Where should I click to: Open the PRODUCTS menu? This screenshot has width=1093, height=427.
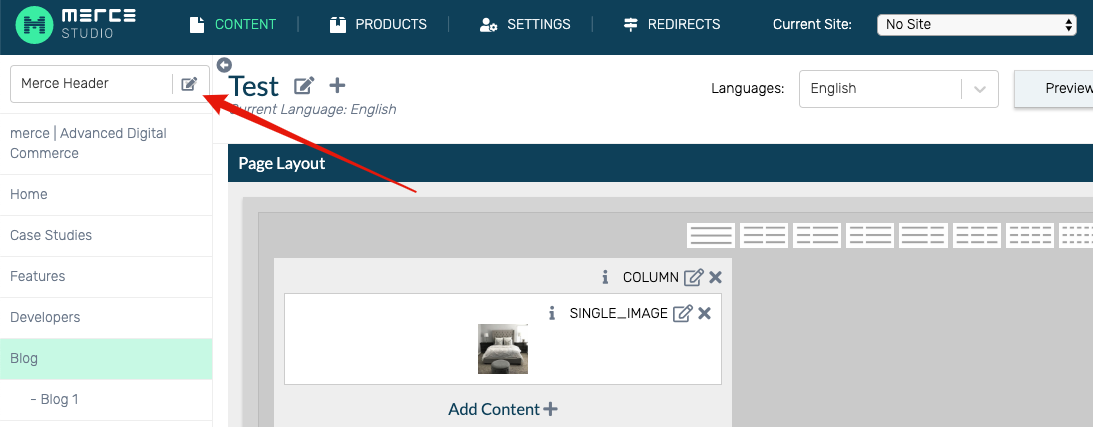(x=379, y=24)
